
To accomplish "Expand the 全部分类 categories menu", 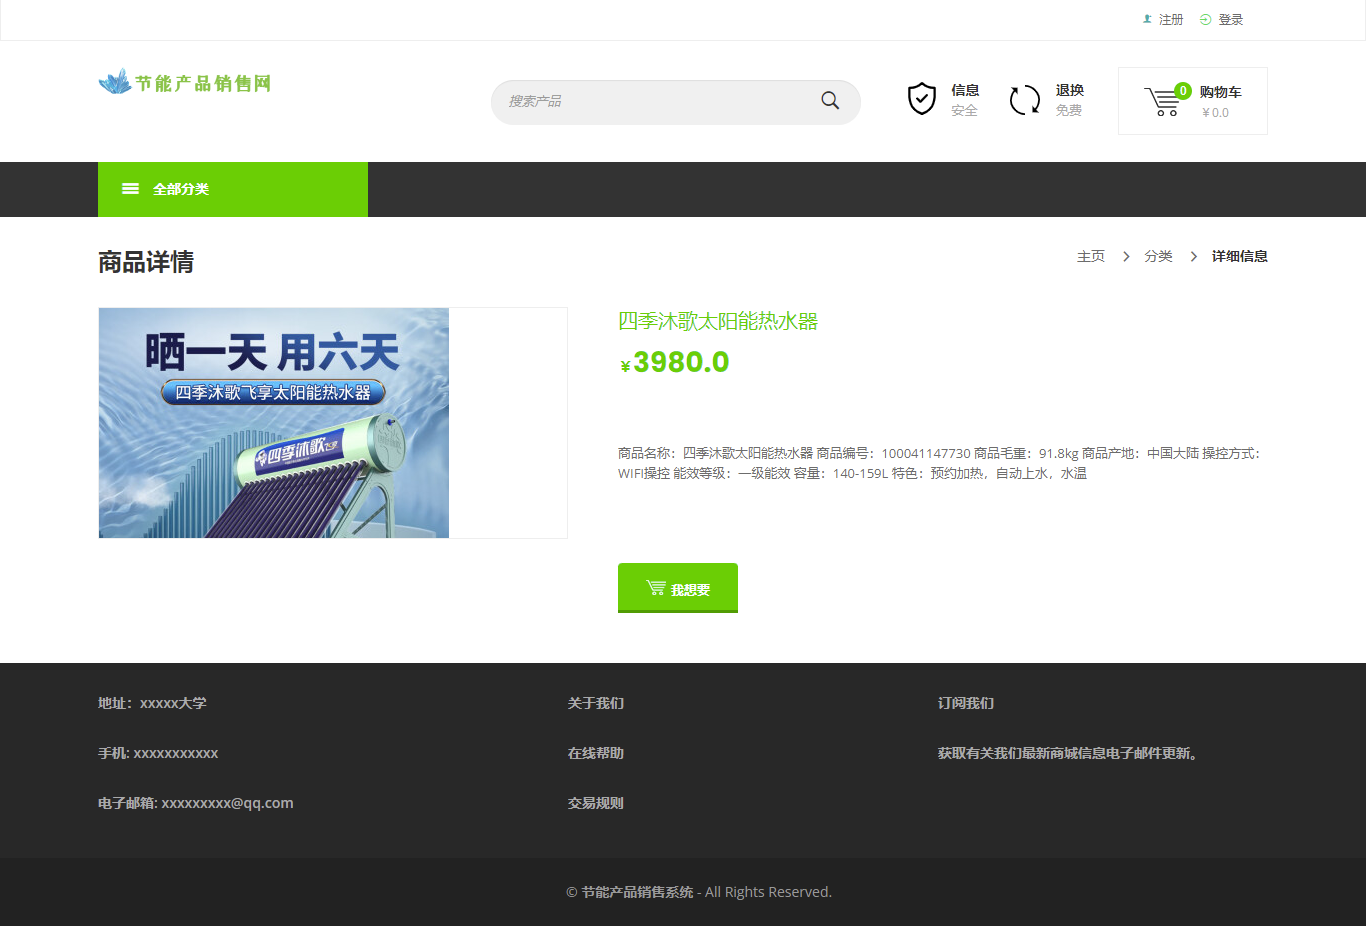I will 233,189.
